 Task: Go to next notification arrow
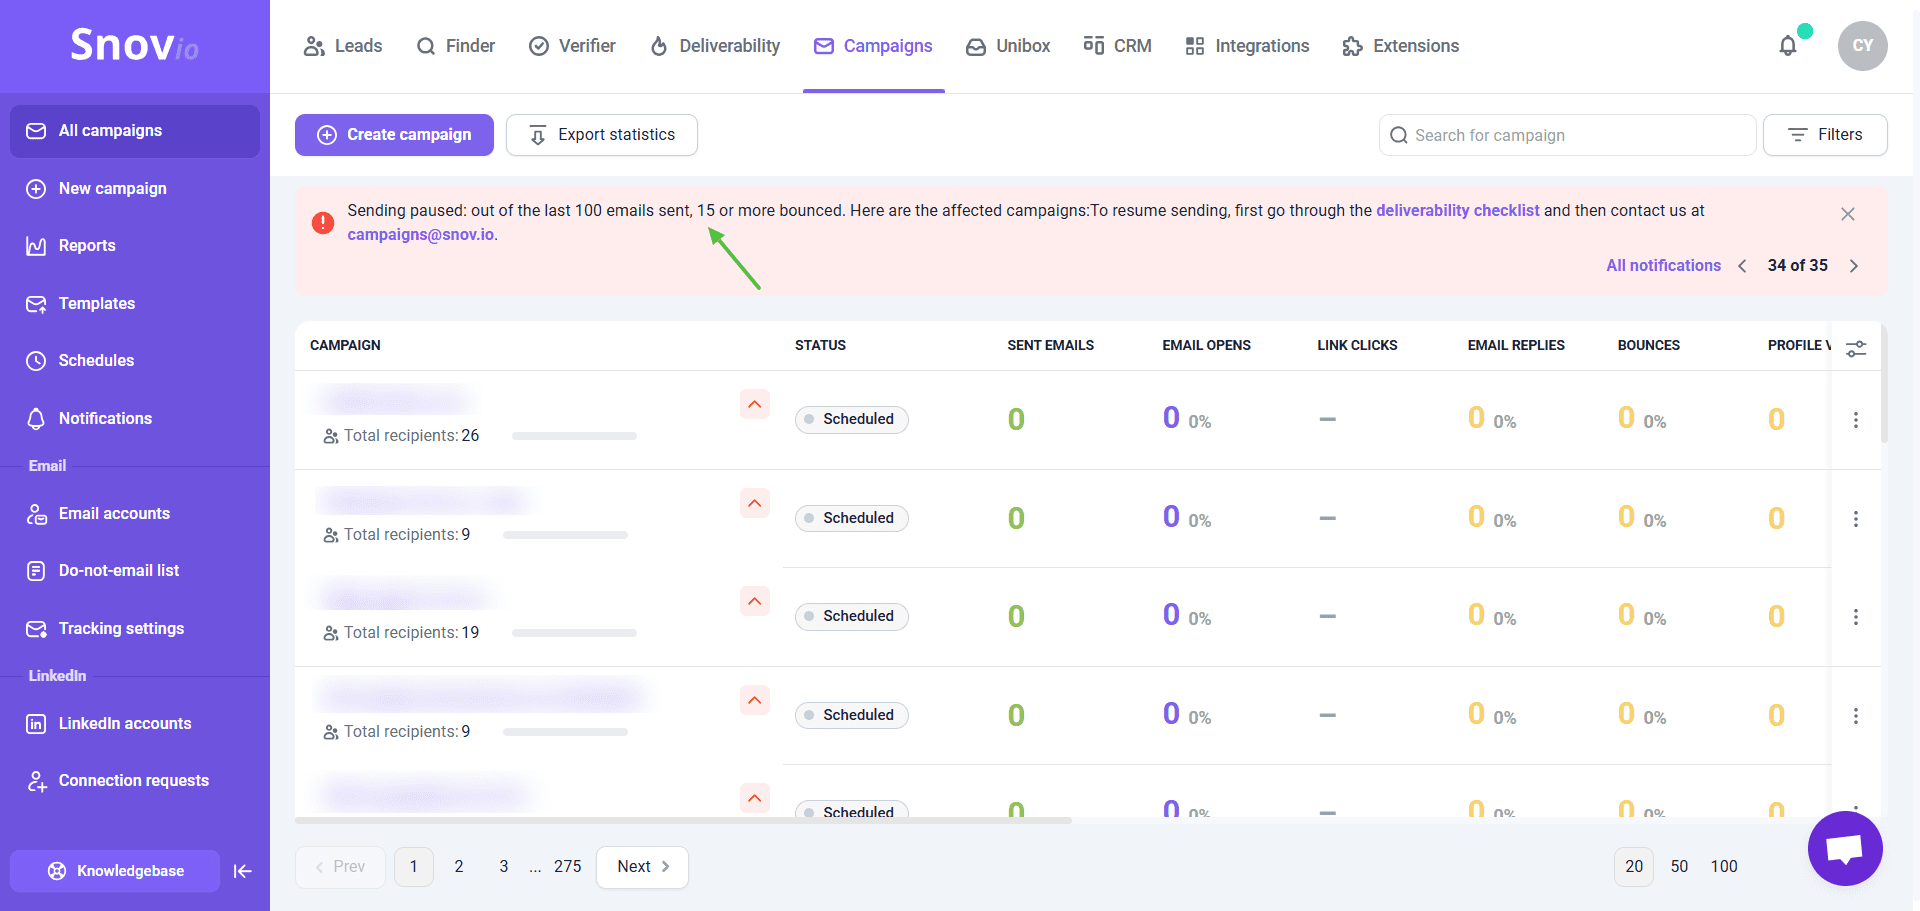tap(1854, 266)
